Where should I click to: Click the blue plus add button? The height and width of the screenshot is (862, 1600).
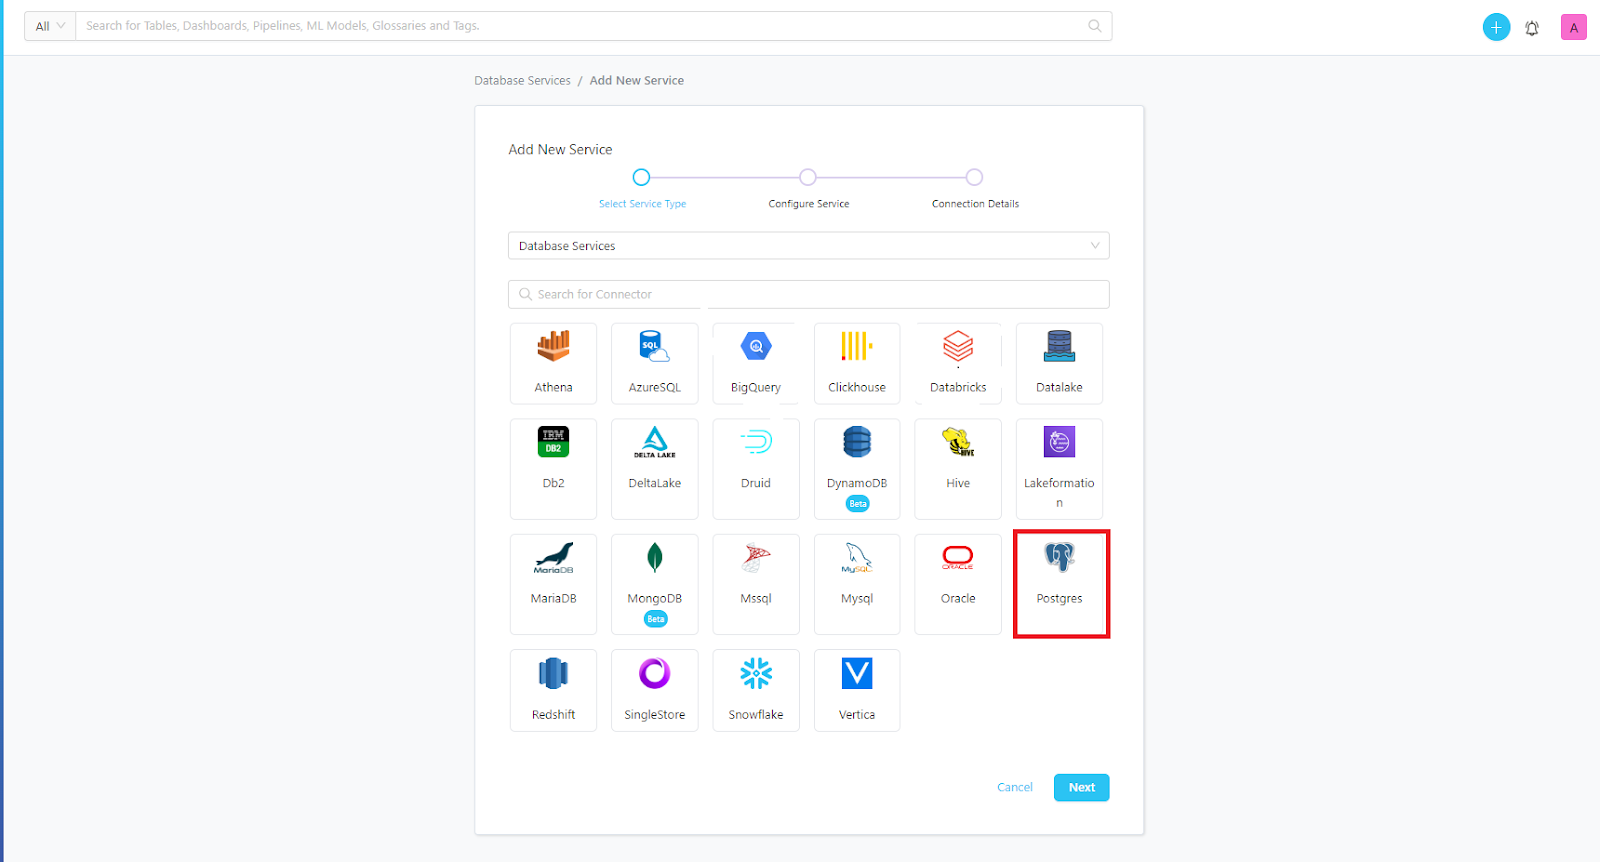pos(1495,28)
